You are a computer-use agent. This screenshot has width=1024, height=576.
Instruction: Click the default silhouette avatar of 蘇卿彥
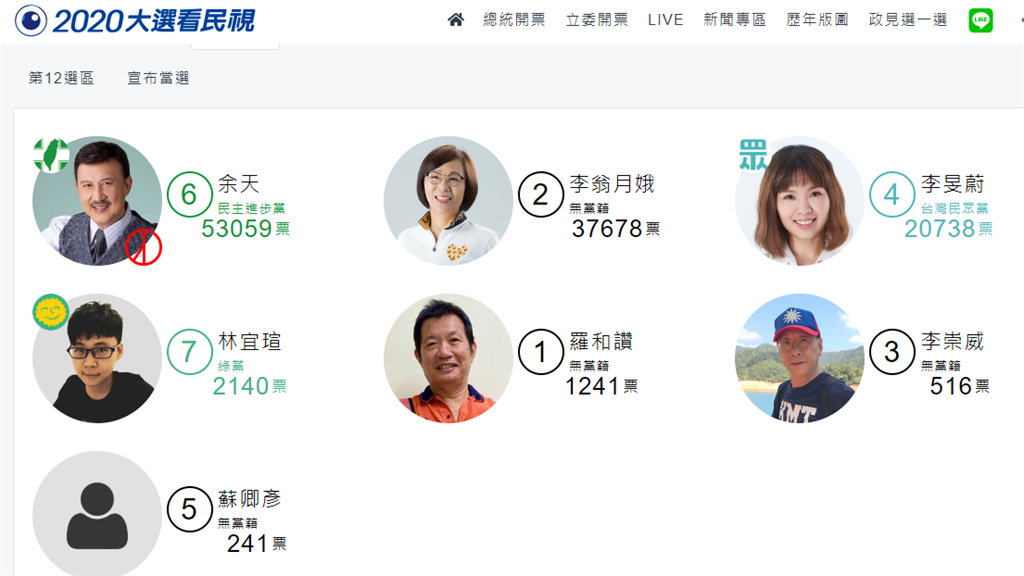click(x=97, y=514)
